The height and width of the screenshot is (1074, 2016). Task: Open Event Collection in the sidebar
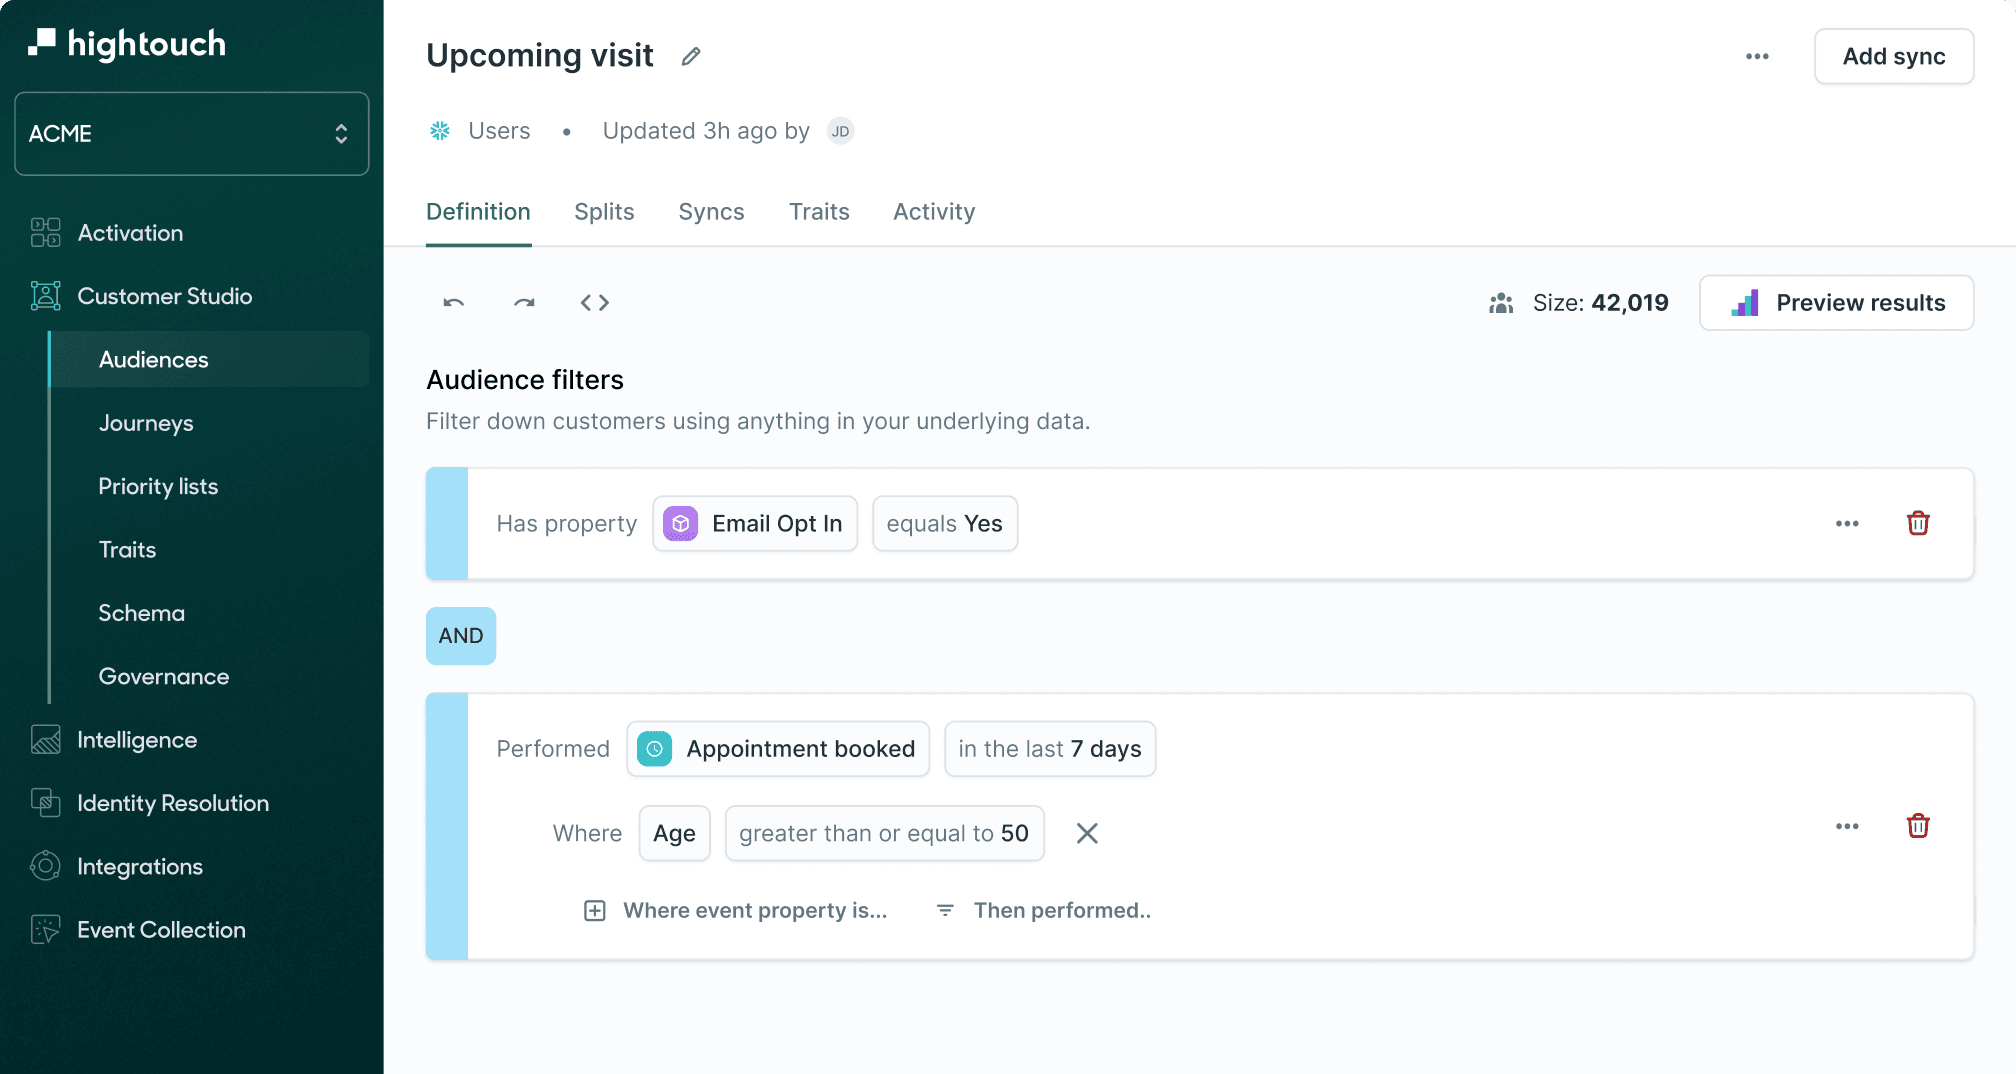pyautogui.click(x=161, y=929)
